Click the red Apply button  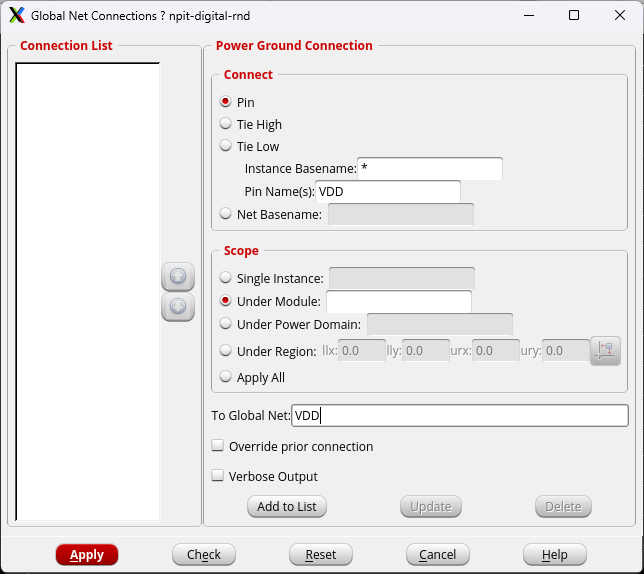[x=87, y=555]
